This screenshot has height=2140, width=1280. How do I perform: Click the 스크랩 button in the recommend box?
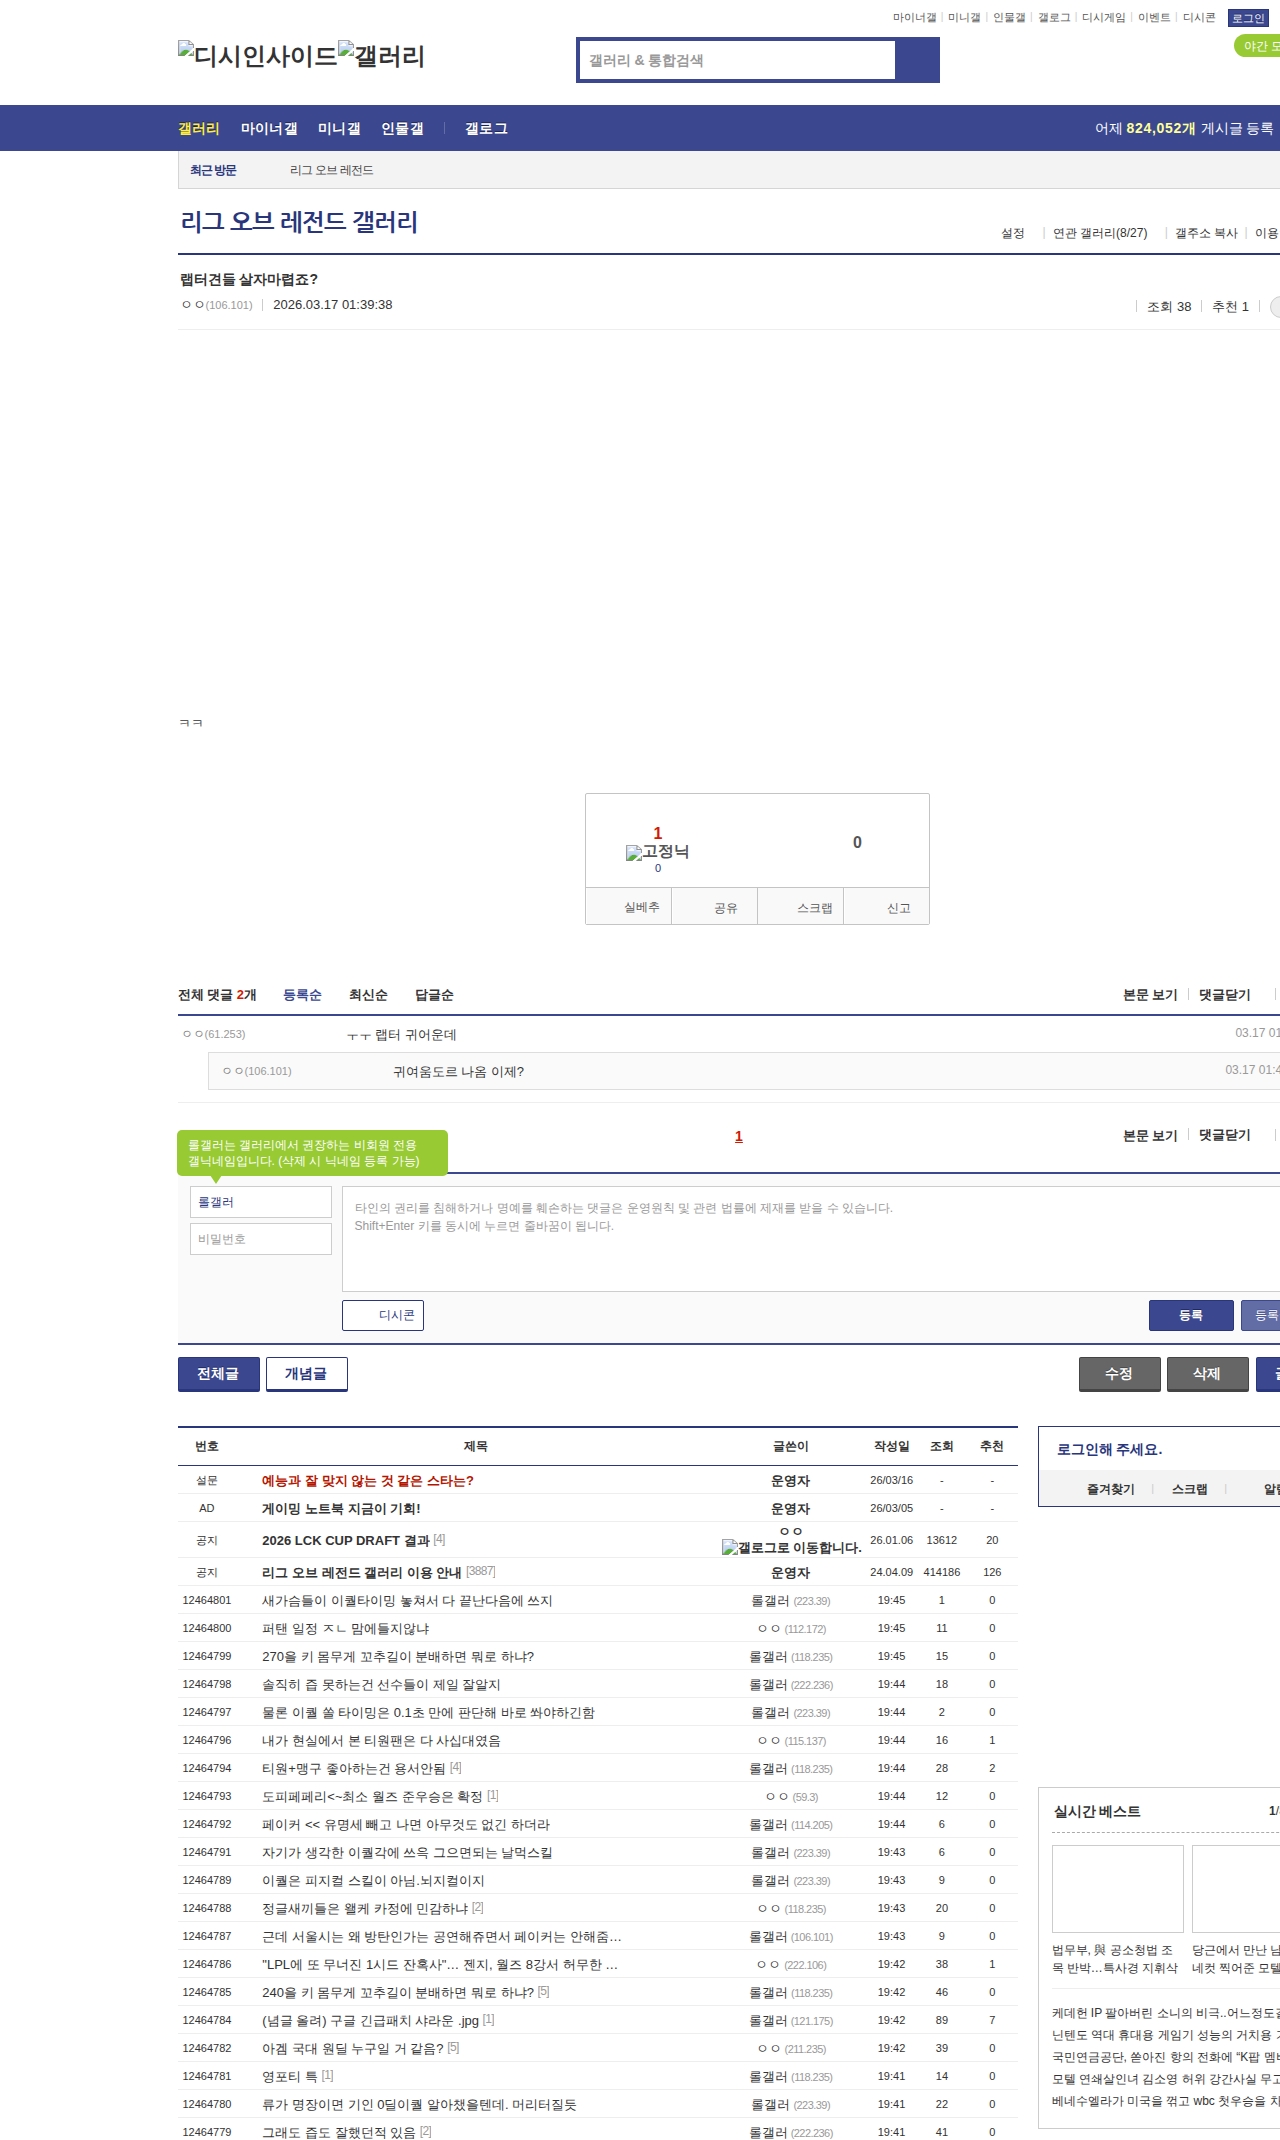coord(800,907)
